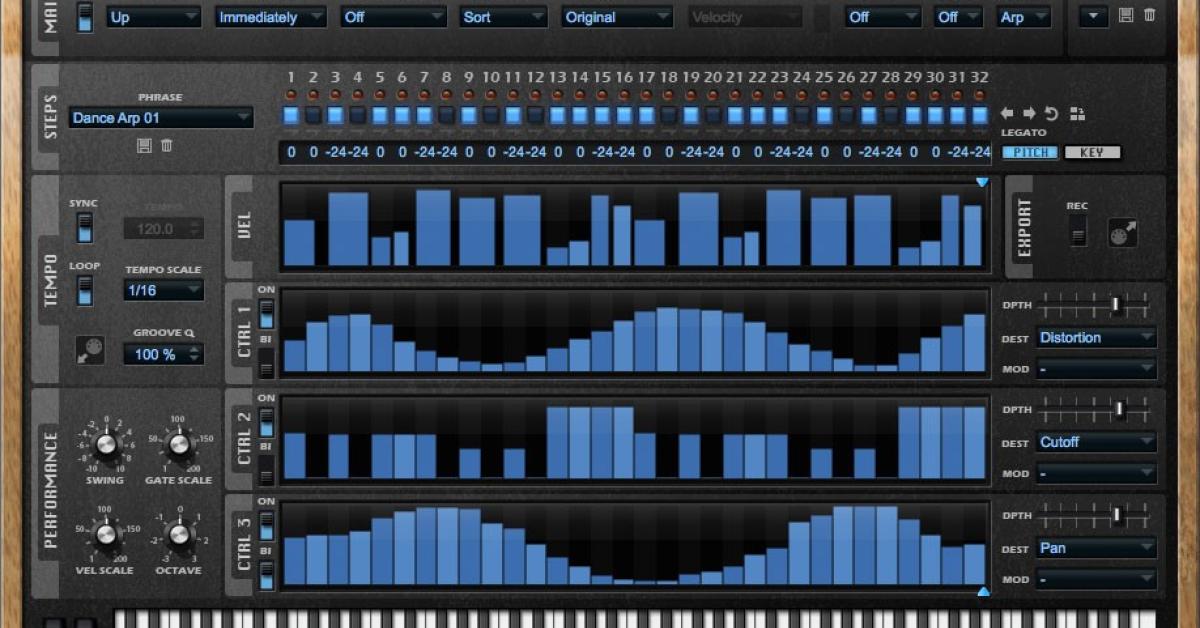Click the MIDI import icon in Tempo section
1200x628 pixels.
click(90, 350)
